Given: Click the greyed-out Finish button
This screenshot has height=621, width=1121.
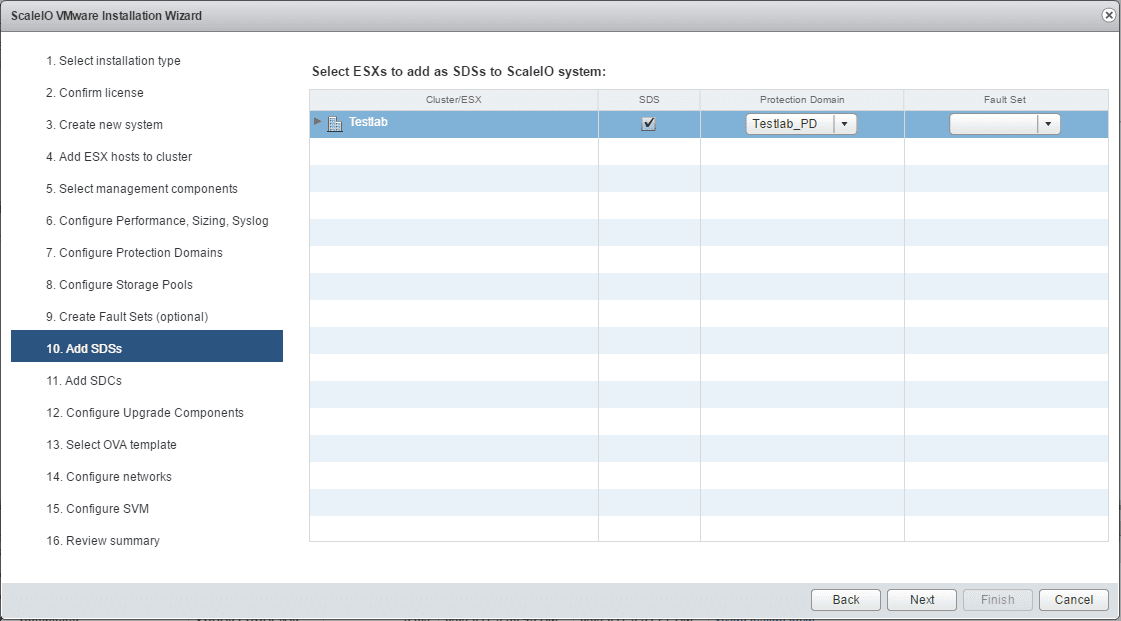Looking at the screenshot, I should tap(997, 600).
